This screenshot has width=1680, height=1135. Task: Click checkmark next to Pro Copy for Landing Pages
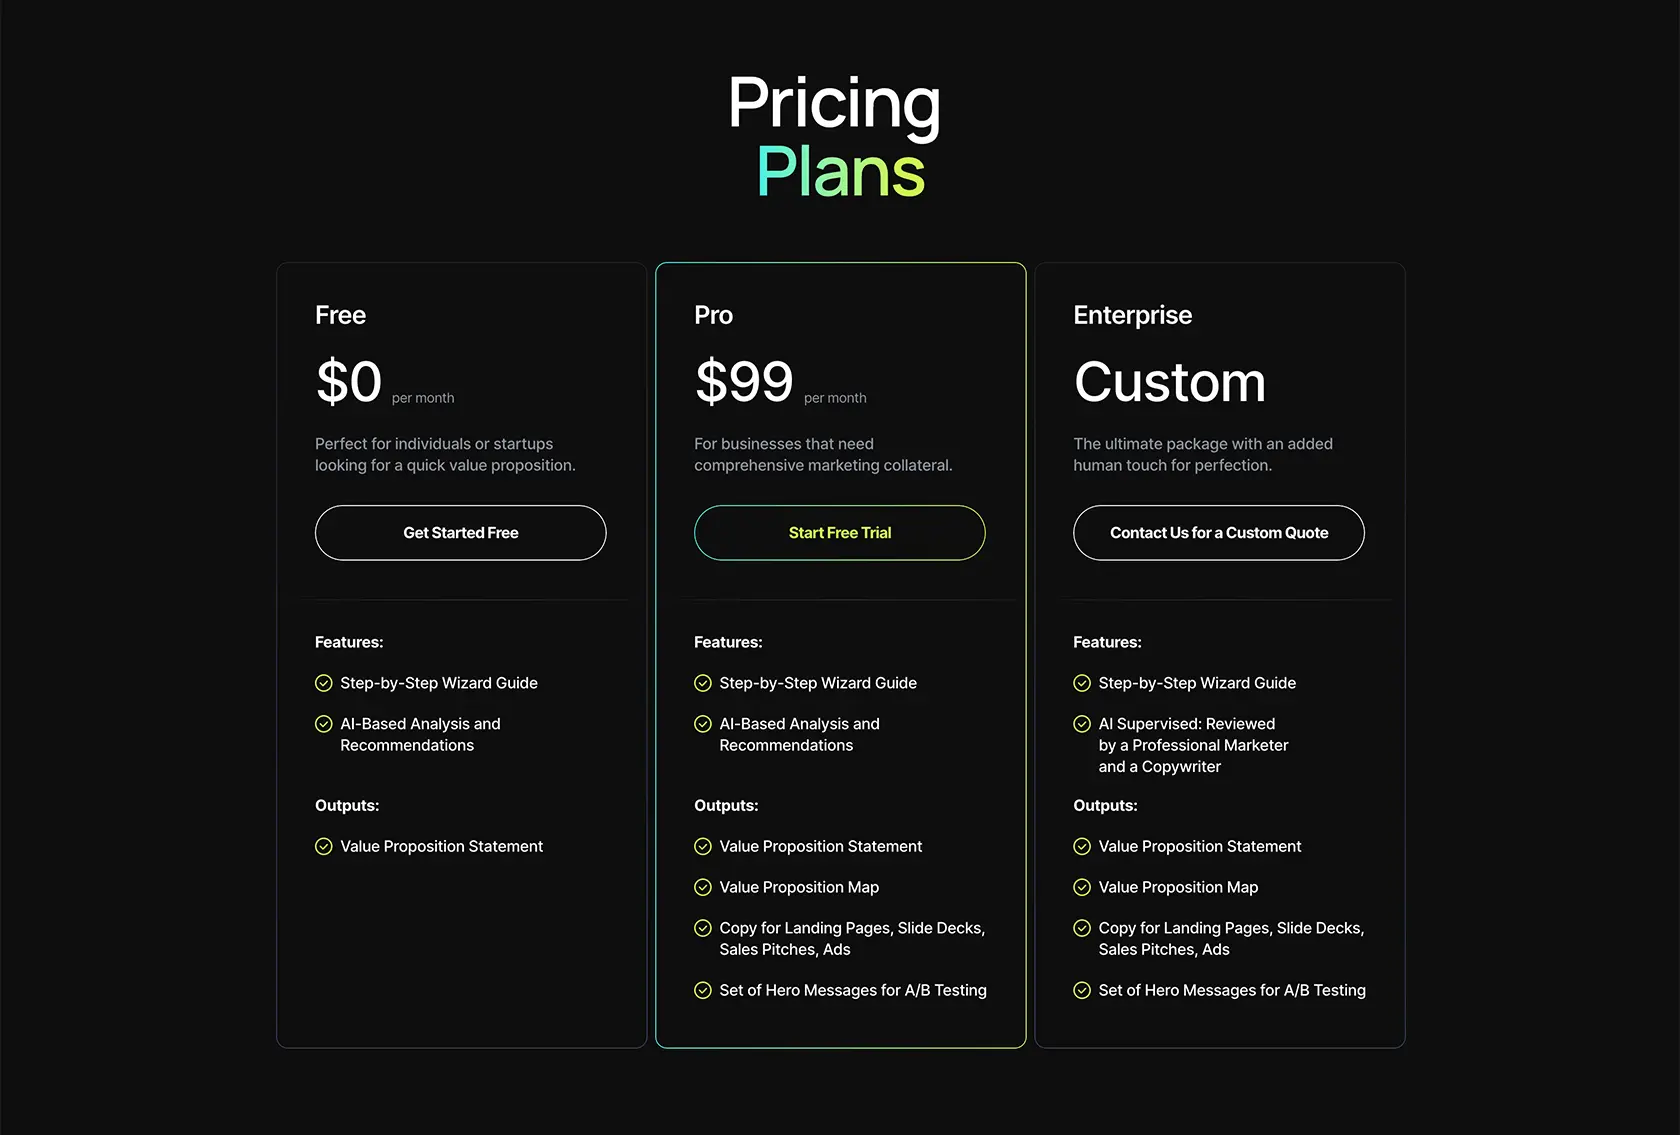click(703, 928)
